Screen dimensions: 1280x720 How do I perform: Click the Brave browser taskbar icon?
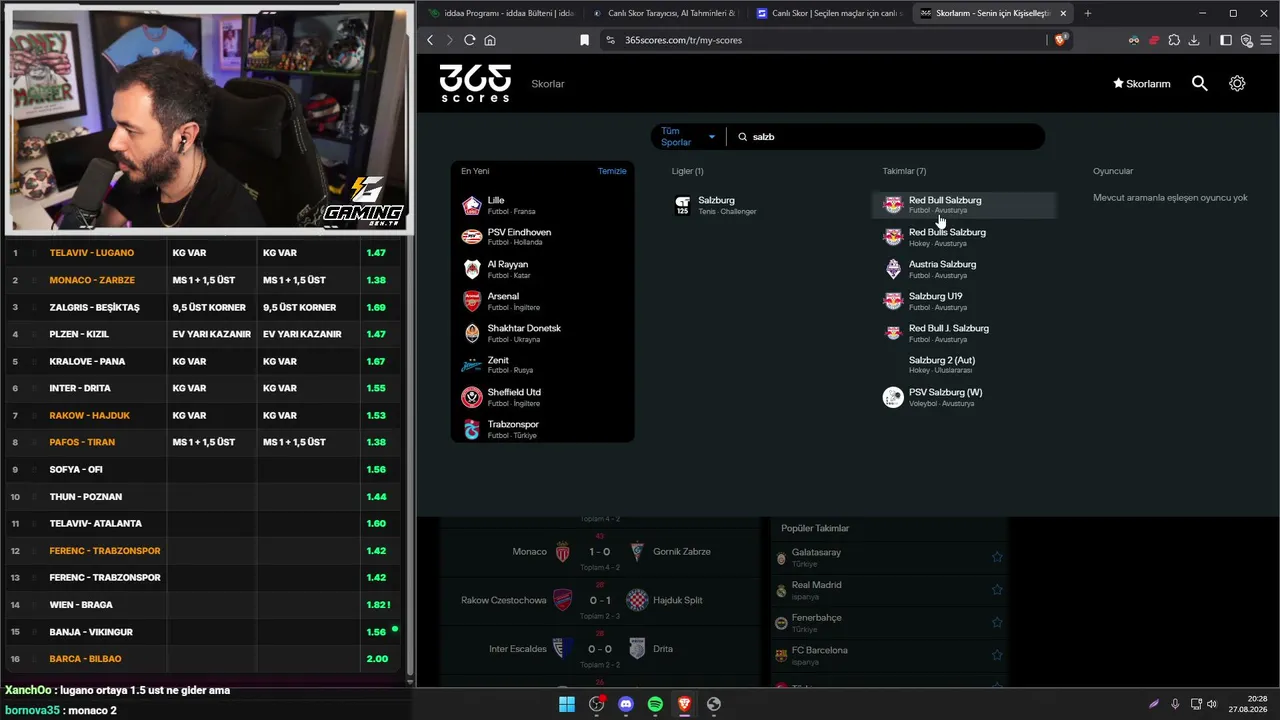click(684, 704)
